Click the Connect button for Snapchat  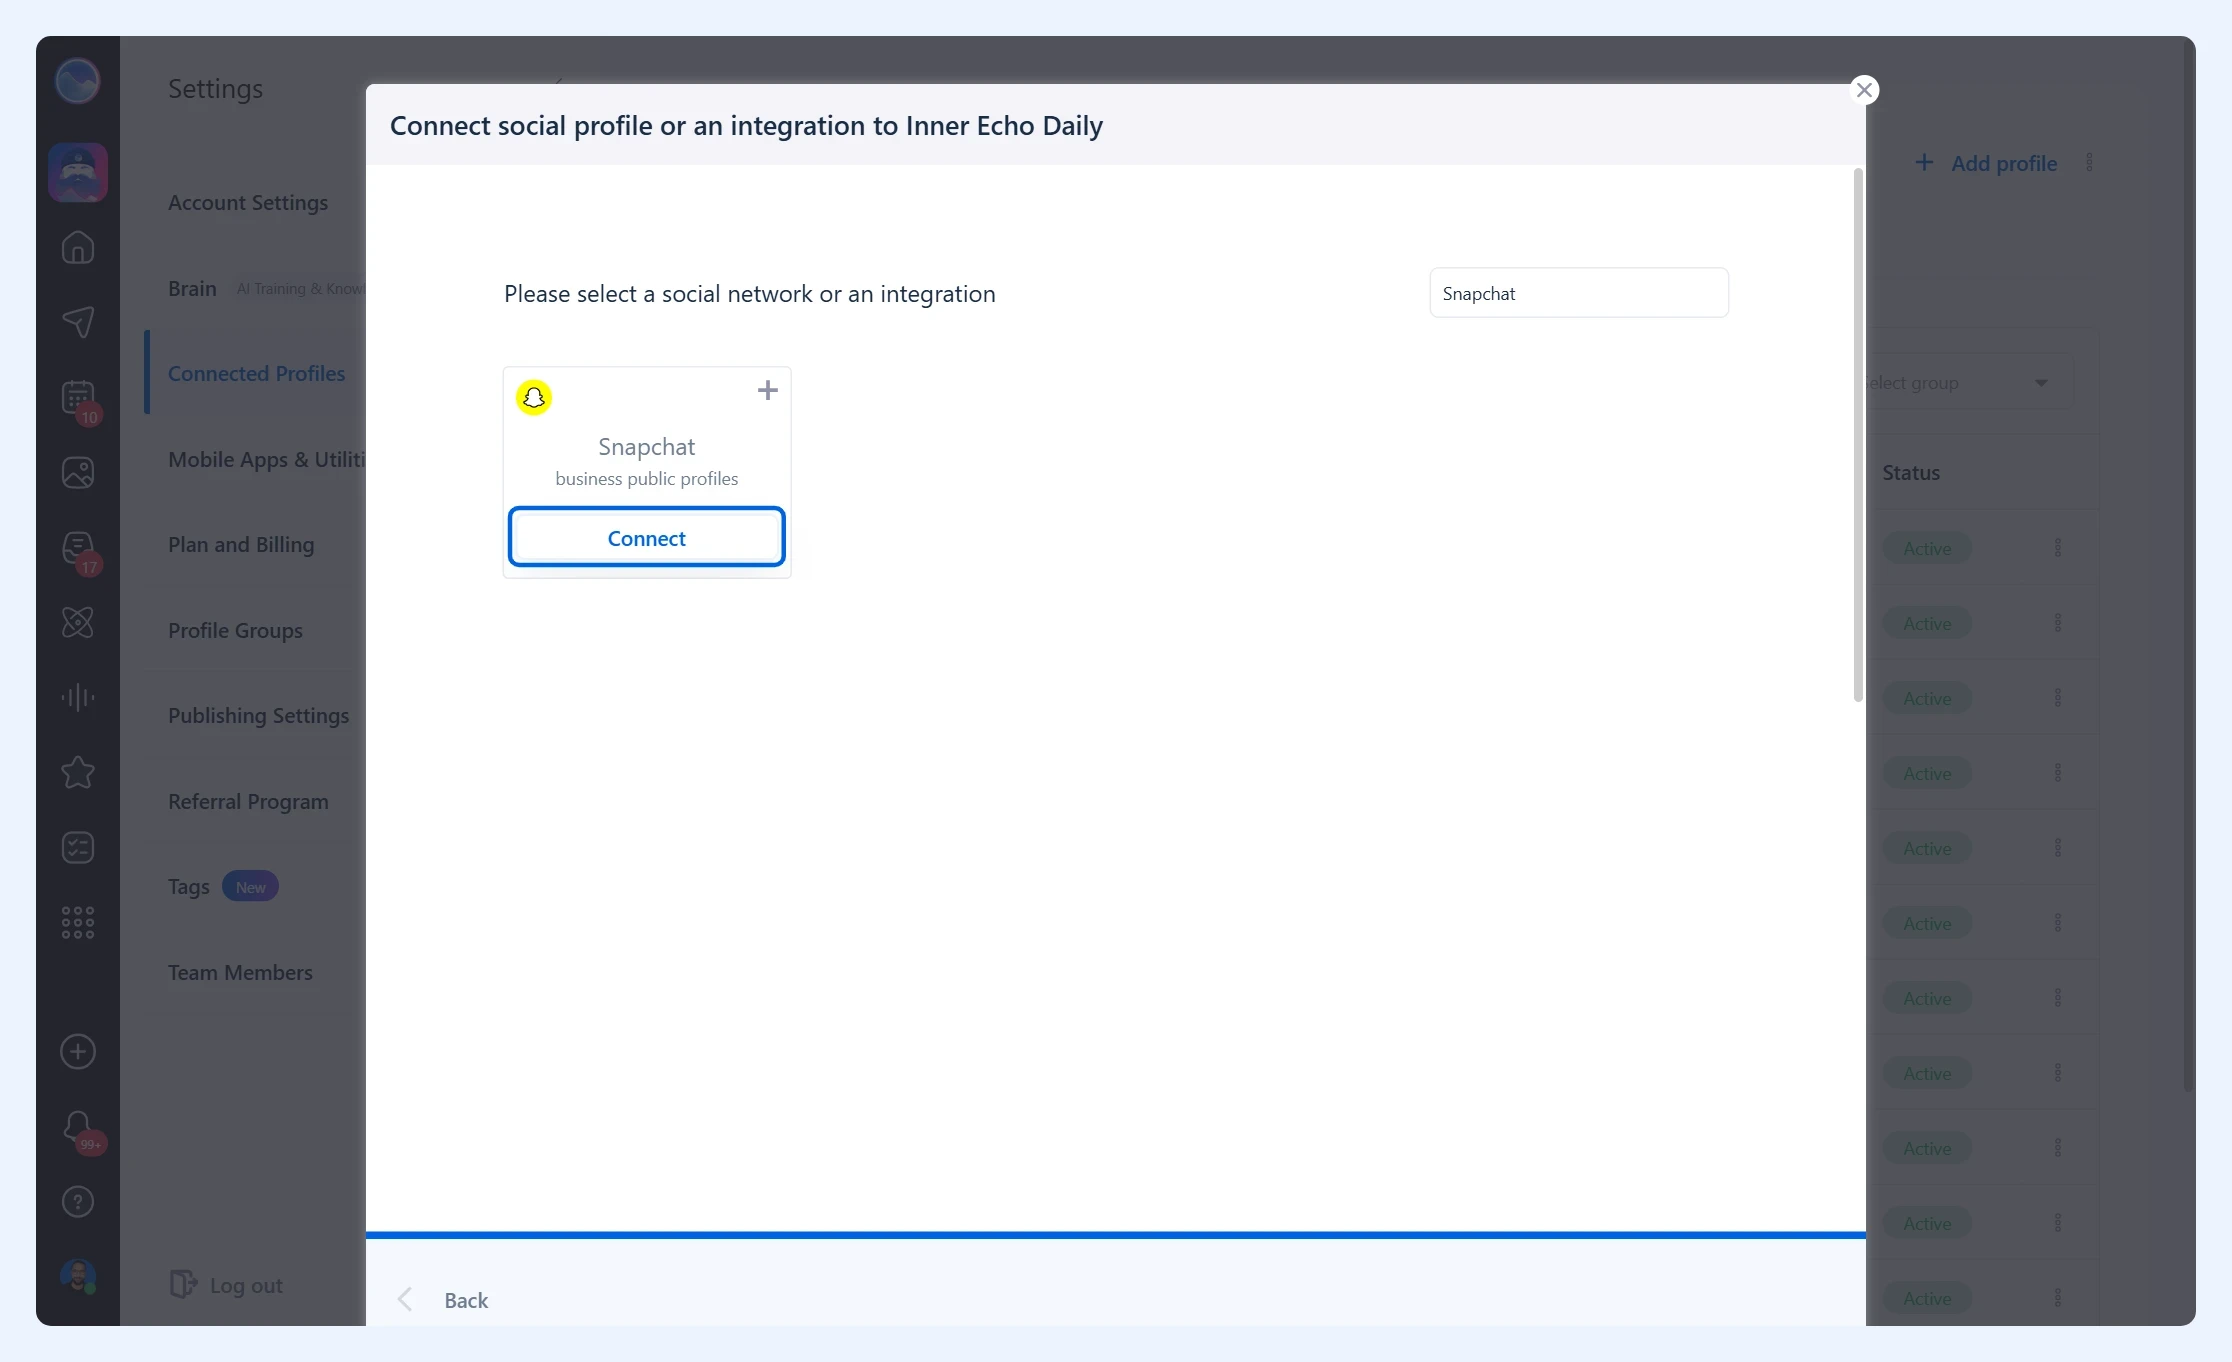pyautogui.click(x=647, y=538)
